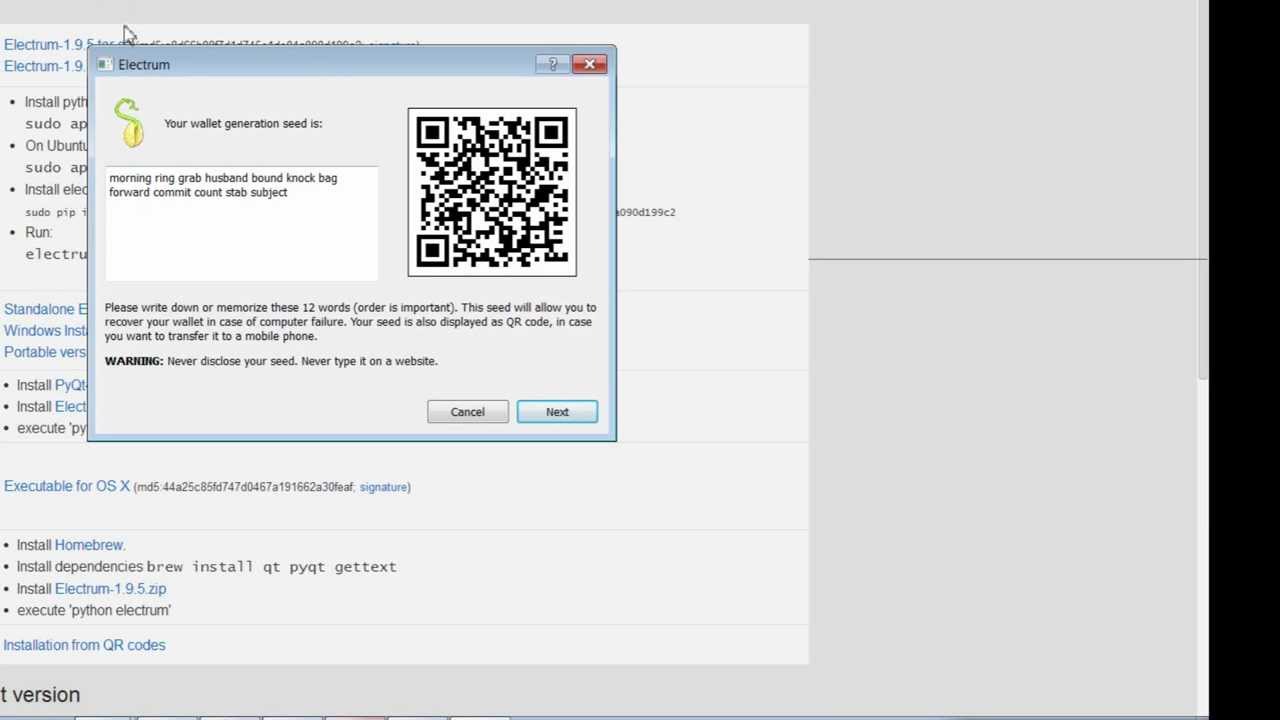Click the Cancel button in Electrum dialog
Screen dimensions: 1280x720
click(x=467, y=412)
